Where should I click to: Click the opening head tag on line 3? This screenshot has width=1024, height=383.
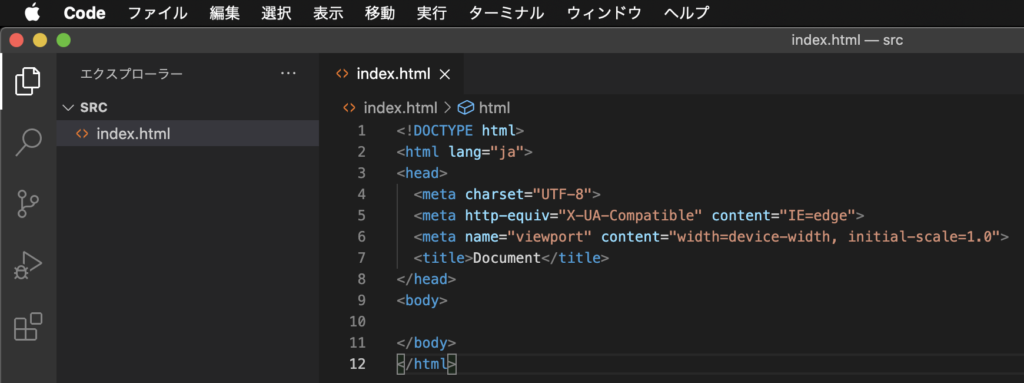pyautogui.click(x=422, y=173)
